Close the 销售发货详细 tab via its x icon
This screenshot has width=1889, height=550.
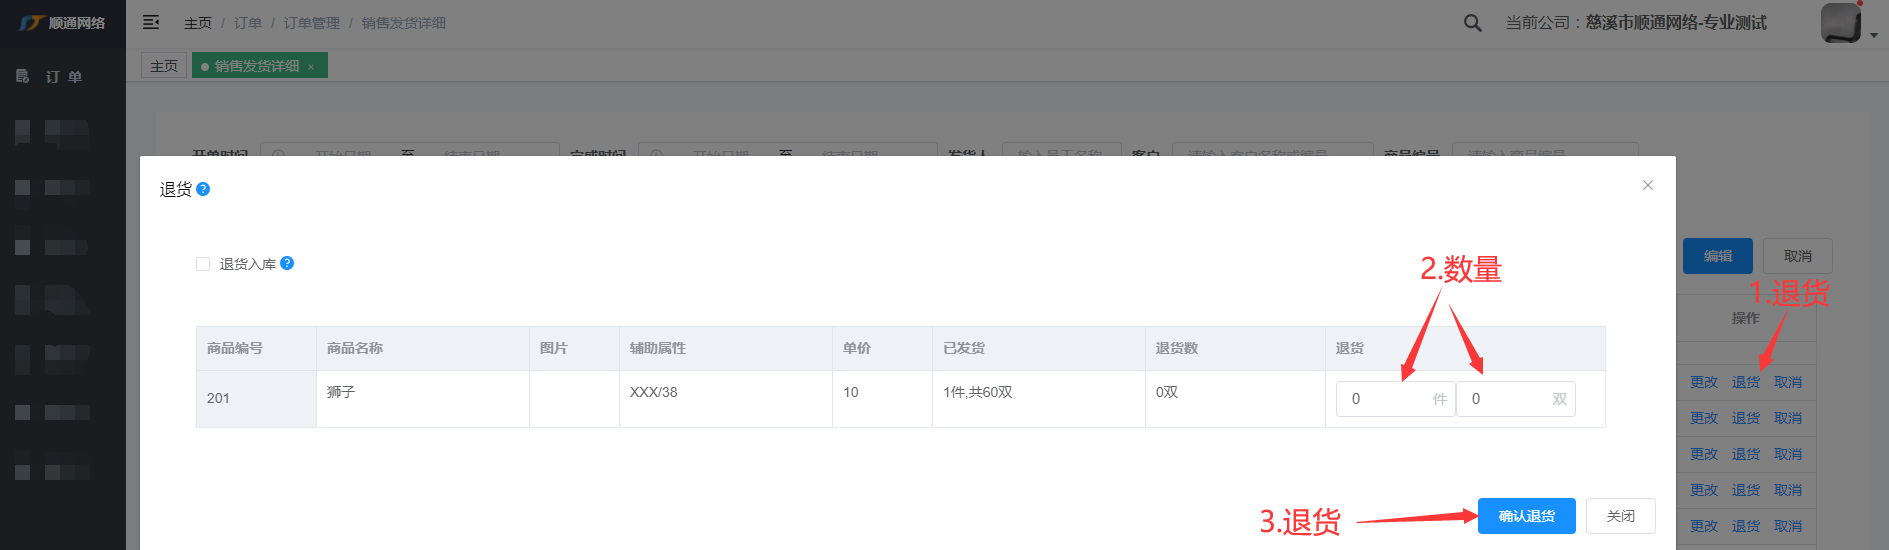point(311,67)
